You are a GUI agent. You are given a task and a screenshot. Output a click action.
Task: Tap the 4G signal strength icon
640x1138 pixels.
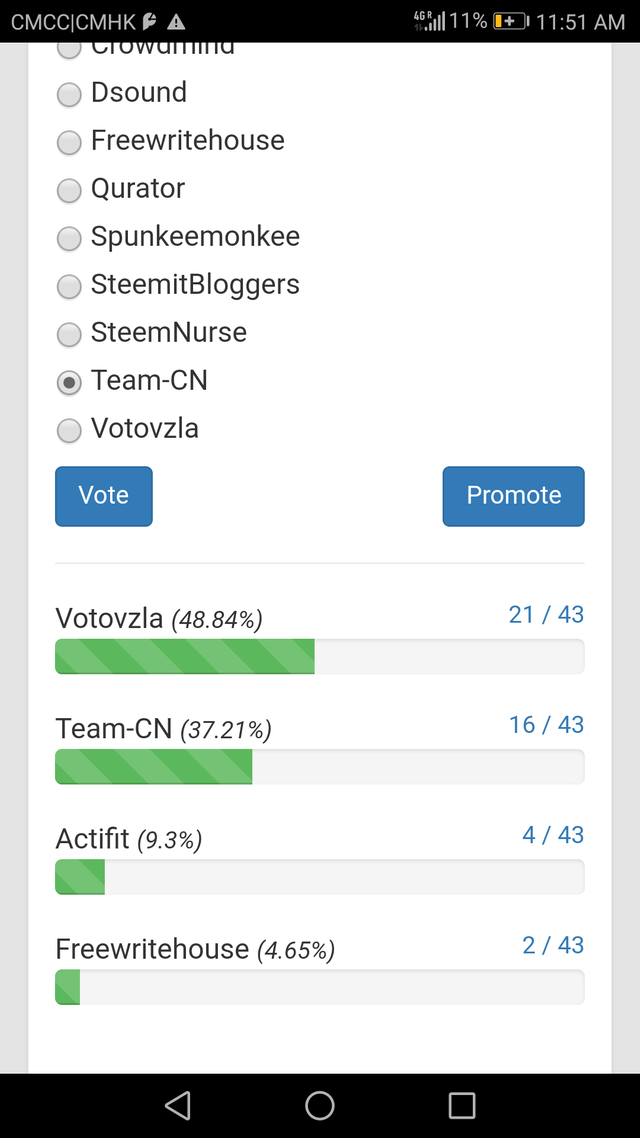(x=429, y=21)
